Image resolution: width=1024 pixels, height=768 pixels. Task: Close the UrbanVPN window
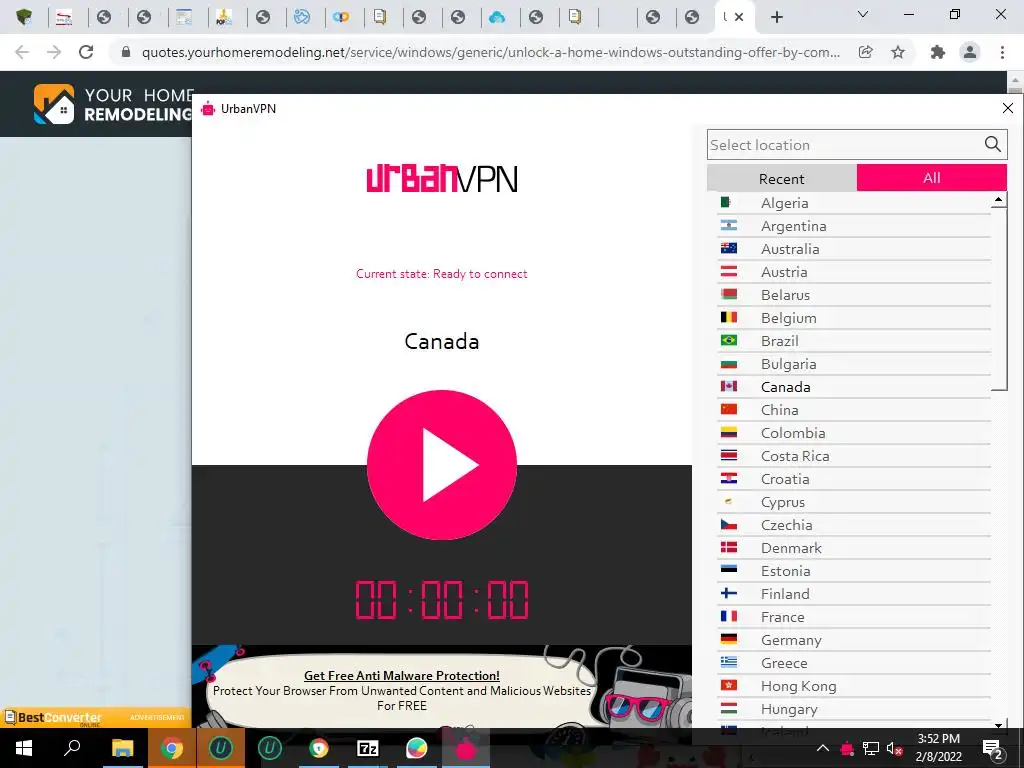1008,108
